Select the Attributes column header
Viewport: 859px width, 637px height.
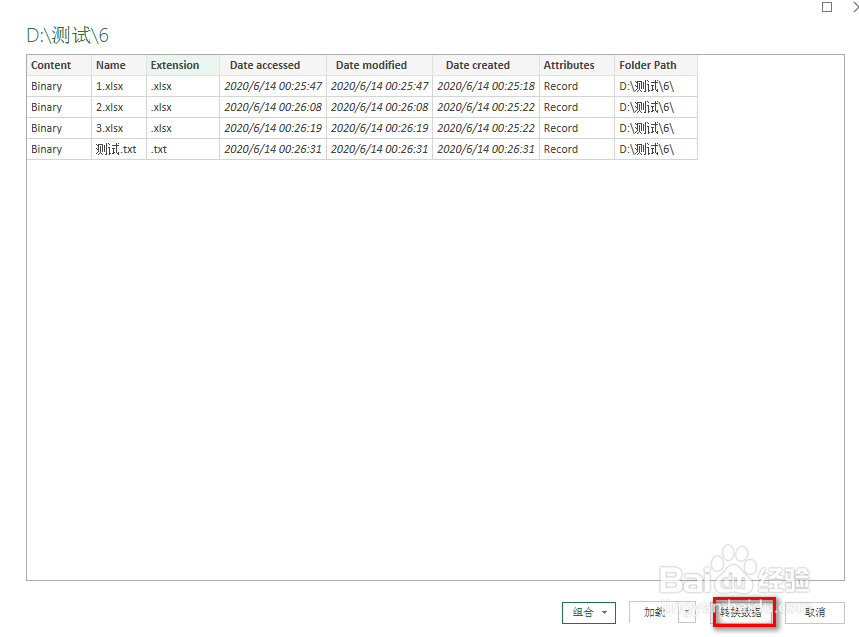point(577,65)
